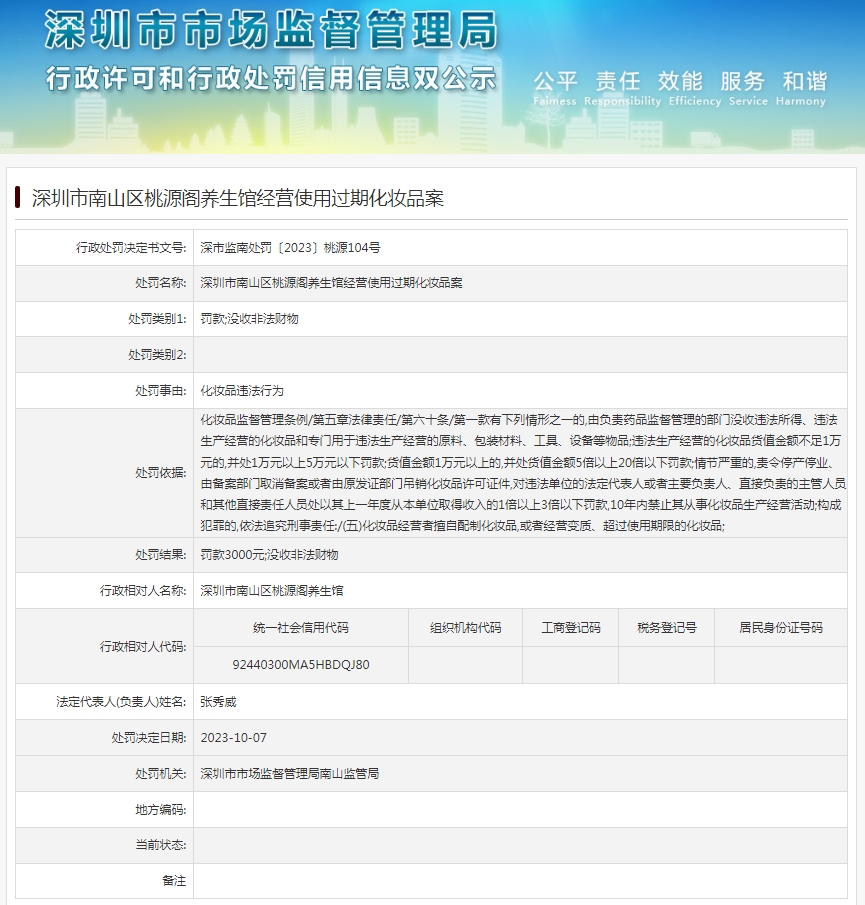Click the 处罚类别2 label
The width and height of the screenshot is (865, 905).
158,355
